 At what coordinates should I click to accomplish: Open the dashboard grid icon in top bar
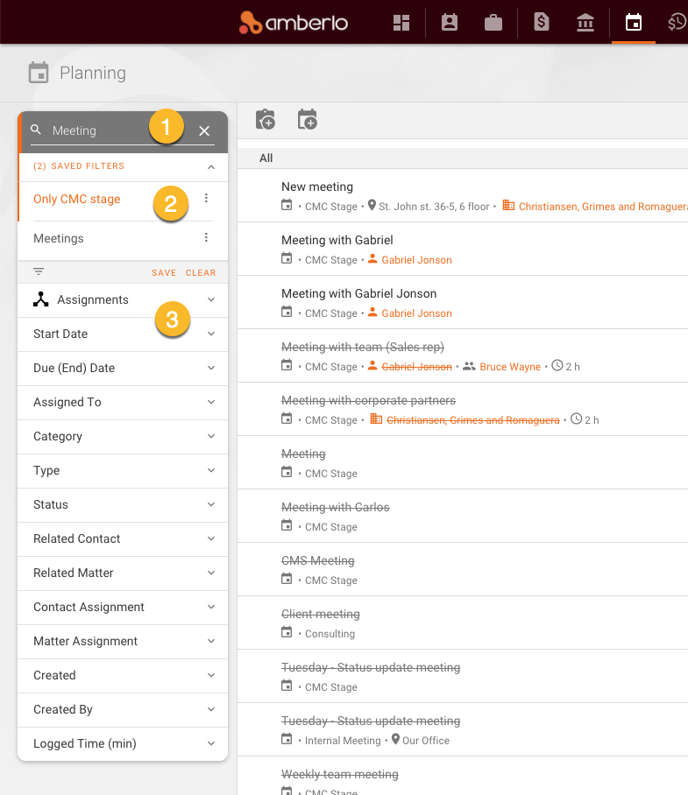[x=401, y=23]
